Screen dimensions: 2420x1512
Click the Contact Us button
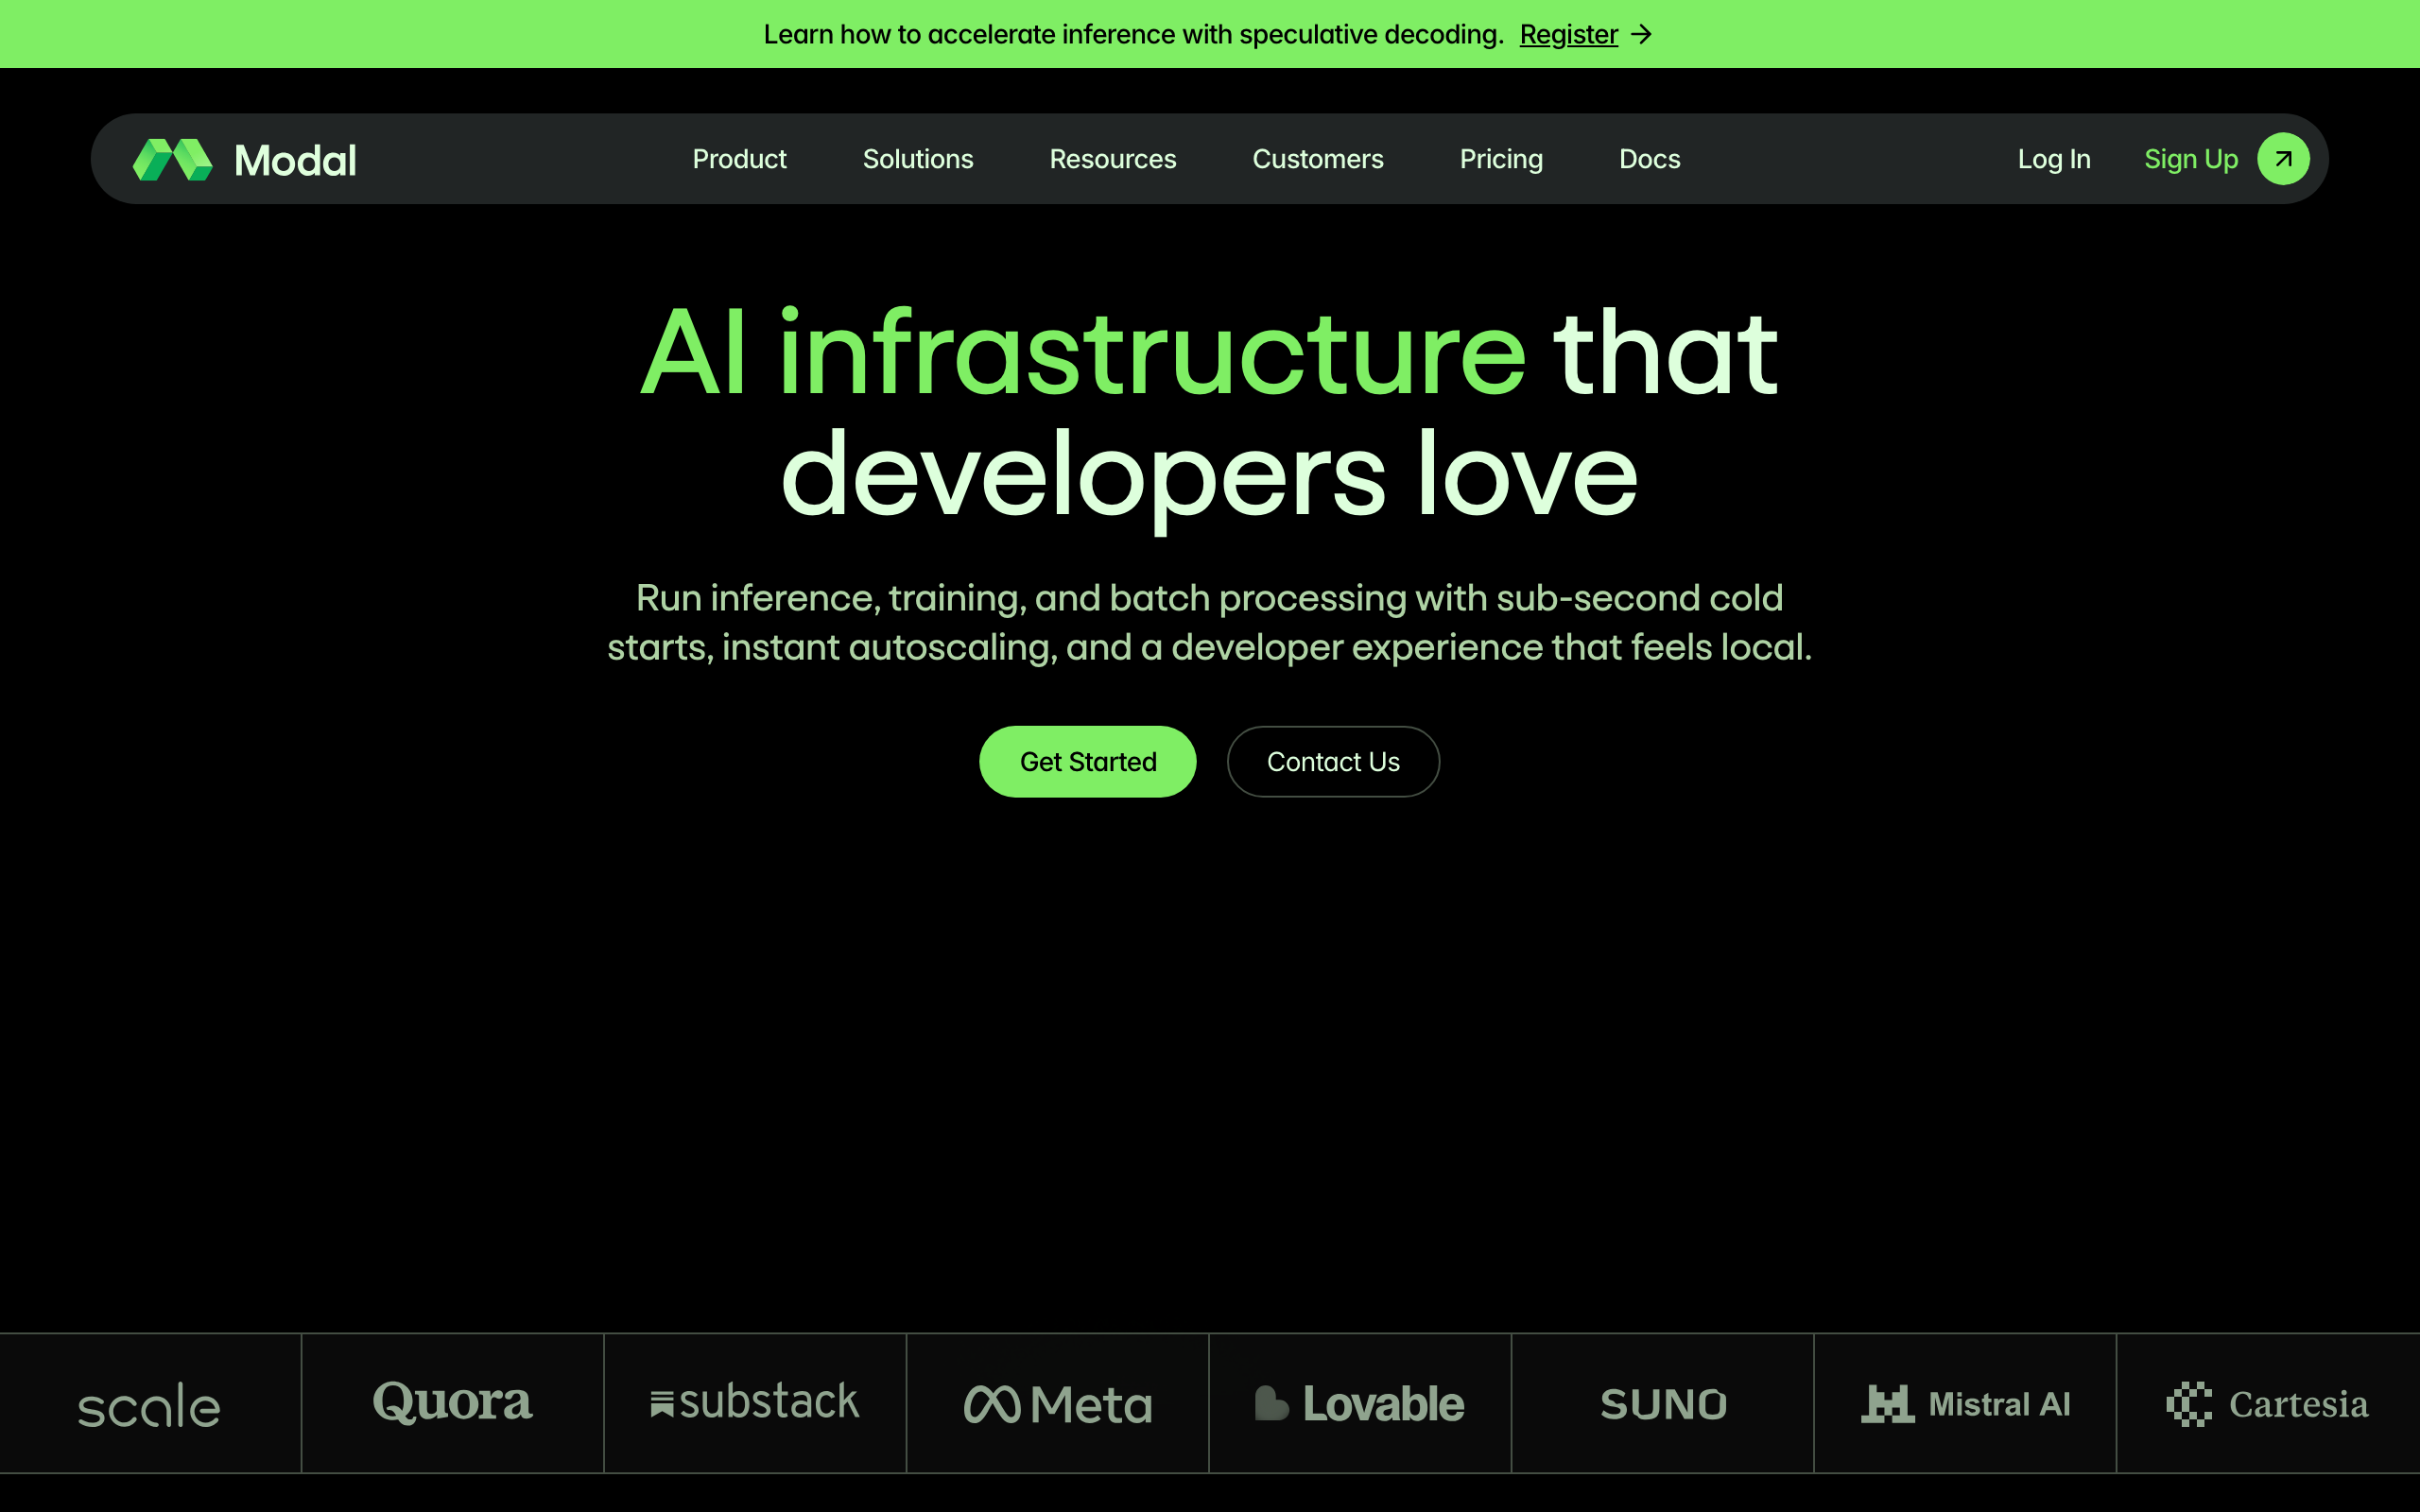[1332, 762]
